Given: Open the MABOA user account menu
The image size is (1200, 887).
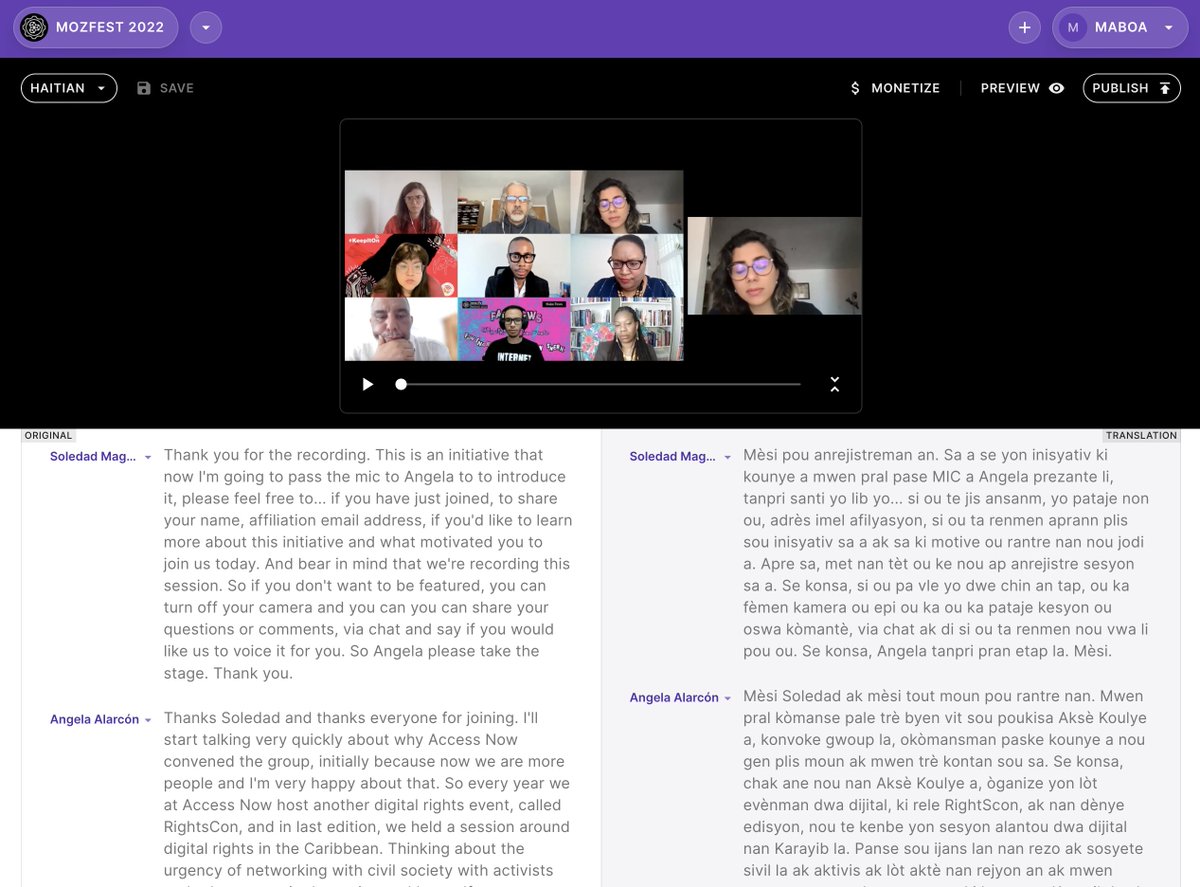Looking at the screenshot, I should (1120, 28).
